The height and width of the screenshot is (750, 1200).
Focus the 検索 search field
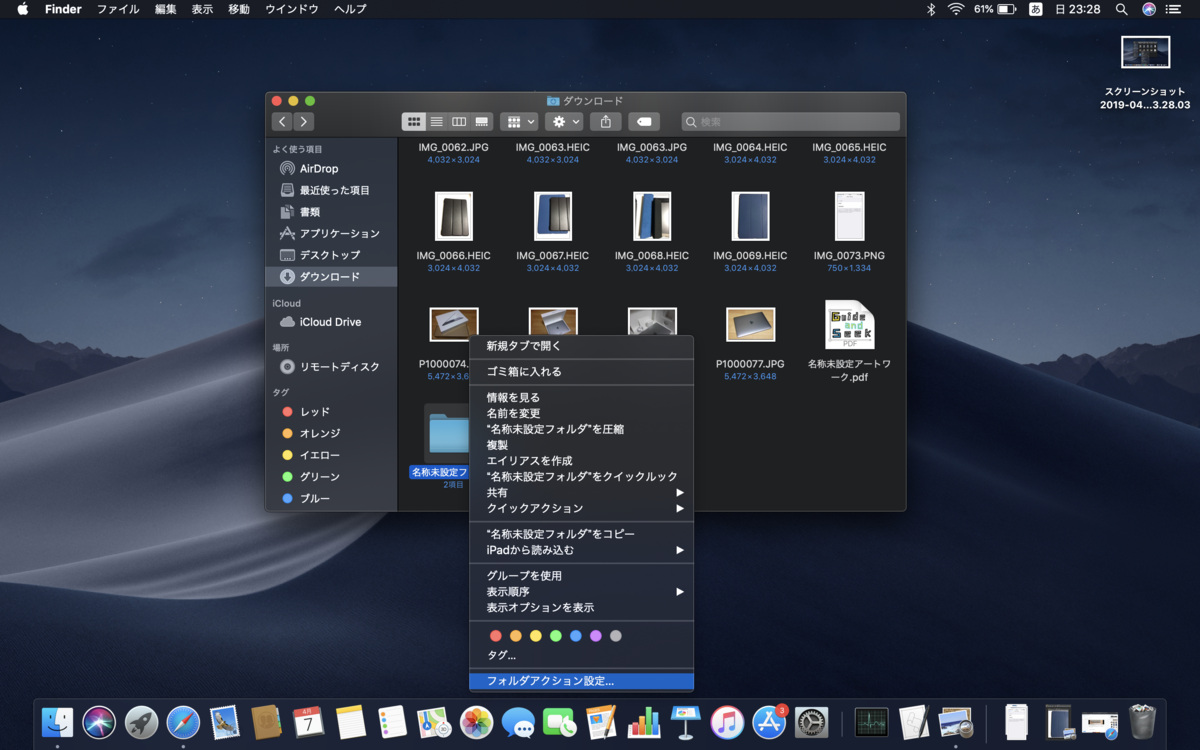tap(791, 121)
